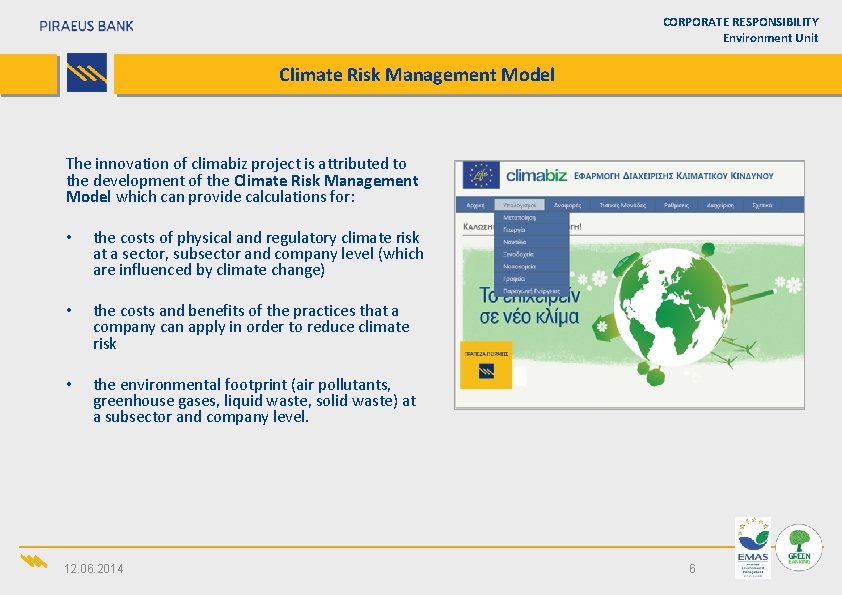The image size is (842, 595).
Task: Click the environmental footprint bullet
Action: 255,401
